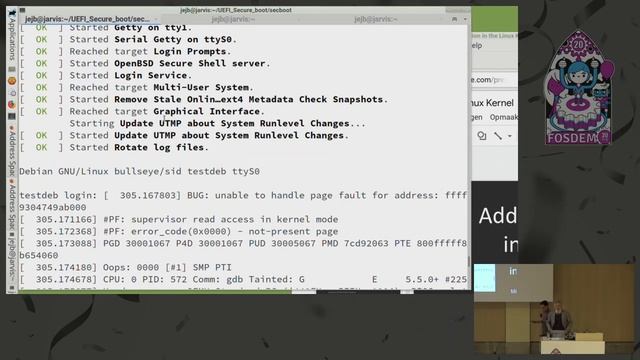Click the URL field in background browser window

click(494, 80)
